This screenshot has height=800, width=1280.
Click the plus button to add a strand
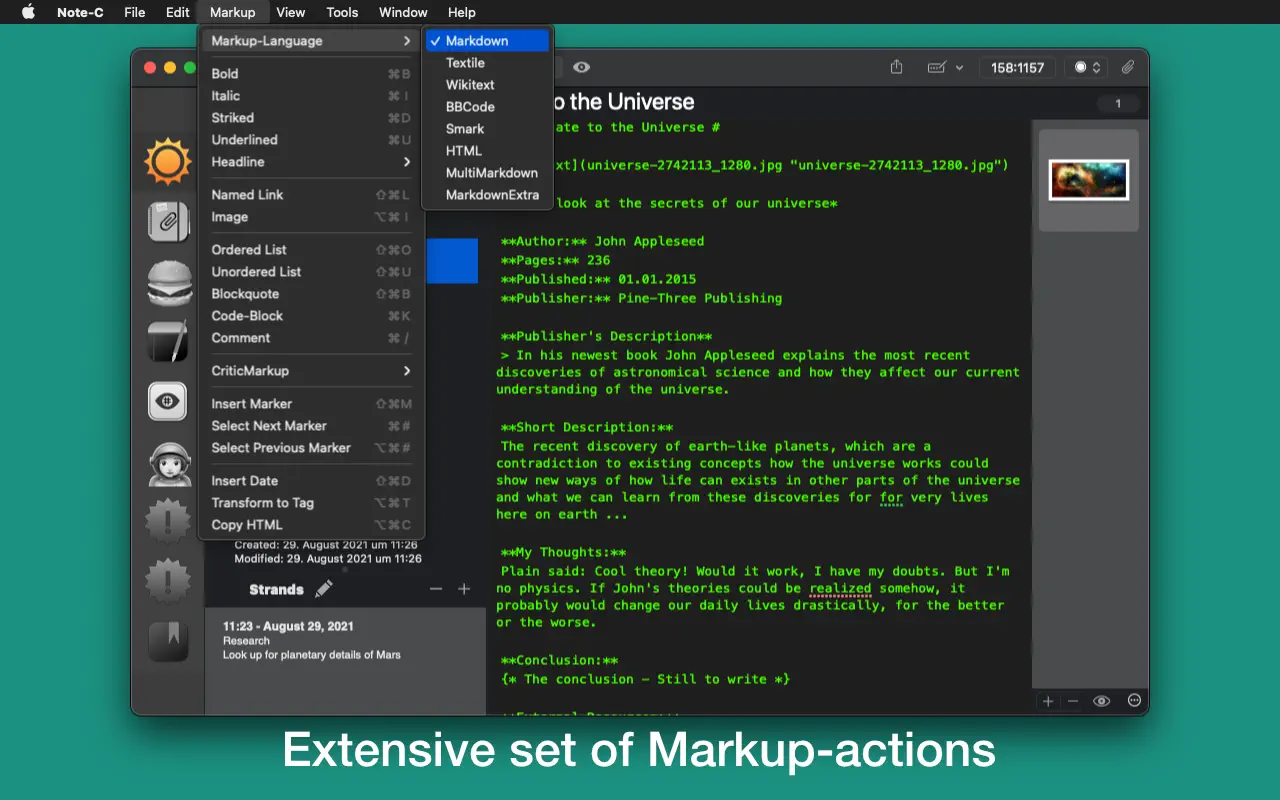(x=464, y=589)
